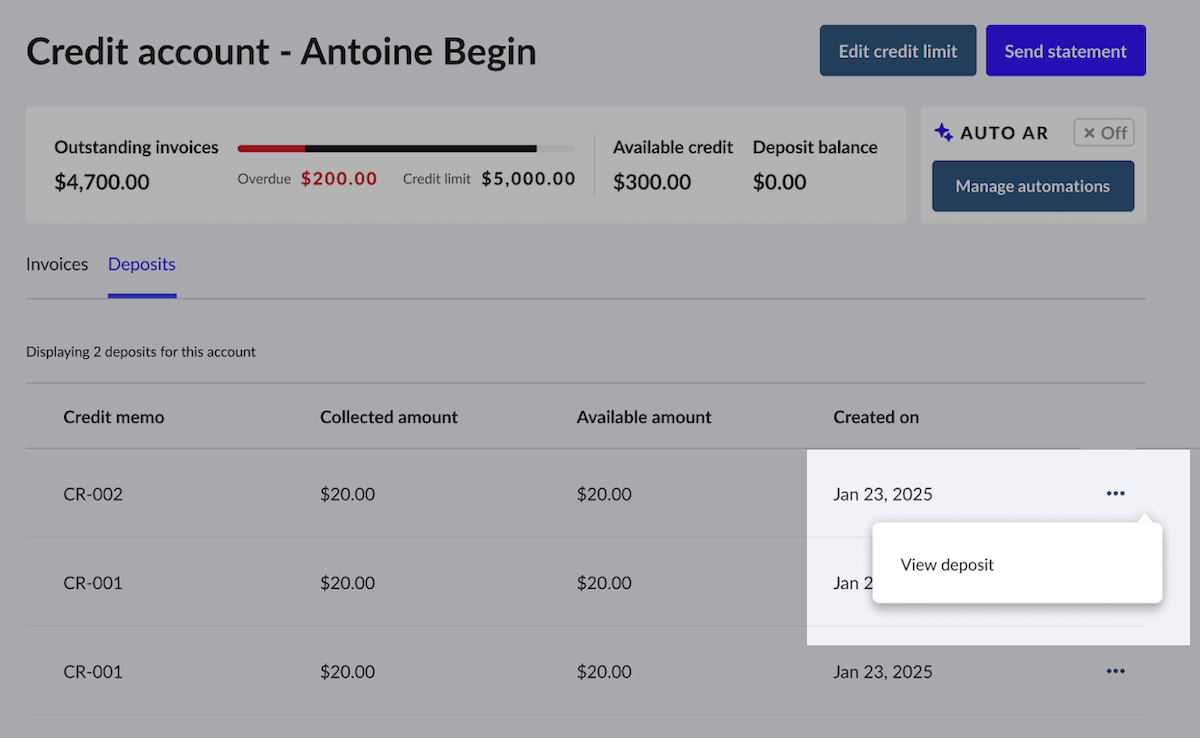The height and width of the screenshot is (738, 1200).
Task: Open the three-dot menu on the middle deposit row
Action: [x=1116, y=582]
